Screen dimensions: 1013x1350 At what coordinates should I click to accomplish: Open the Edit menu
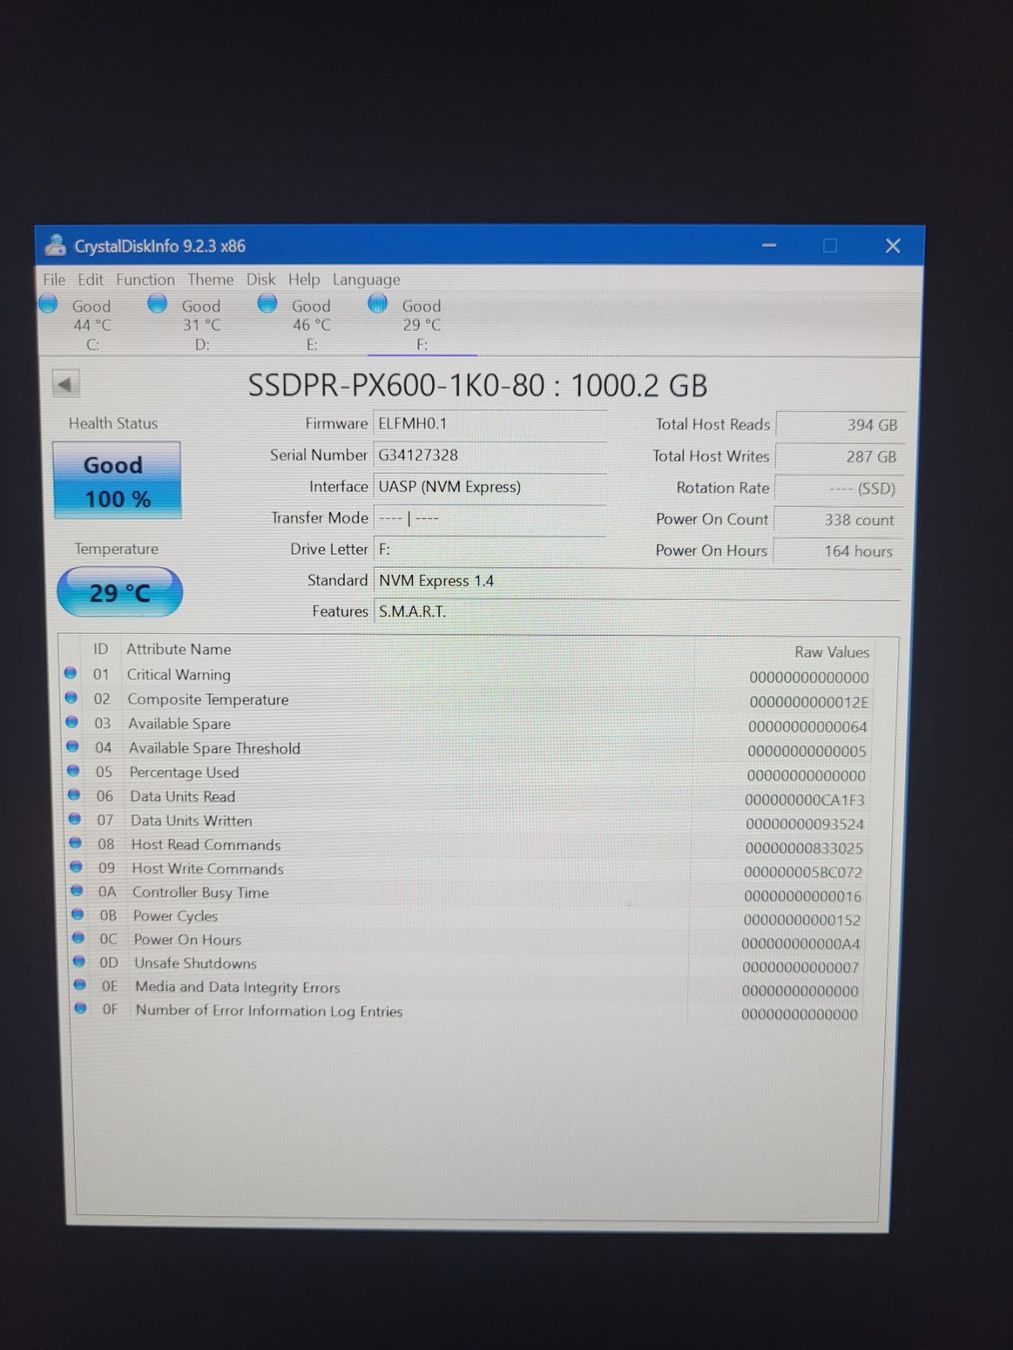pos(90,280)
